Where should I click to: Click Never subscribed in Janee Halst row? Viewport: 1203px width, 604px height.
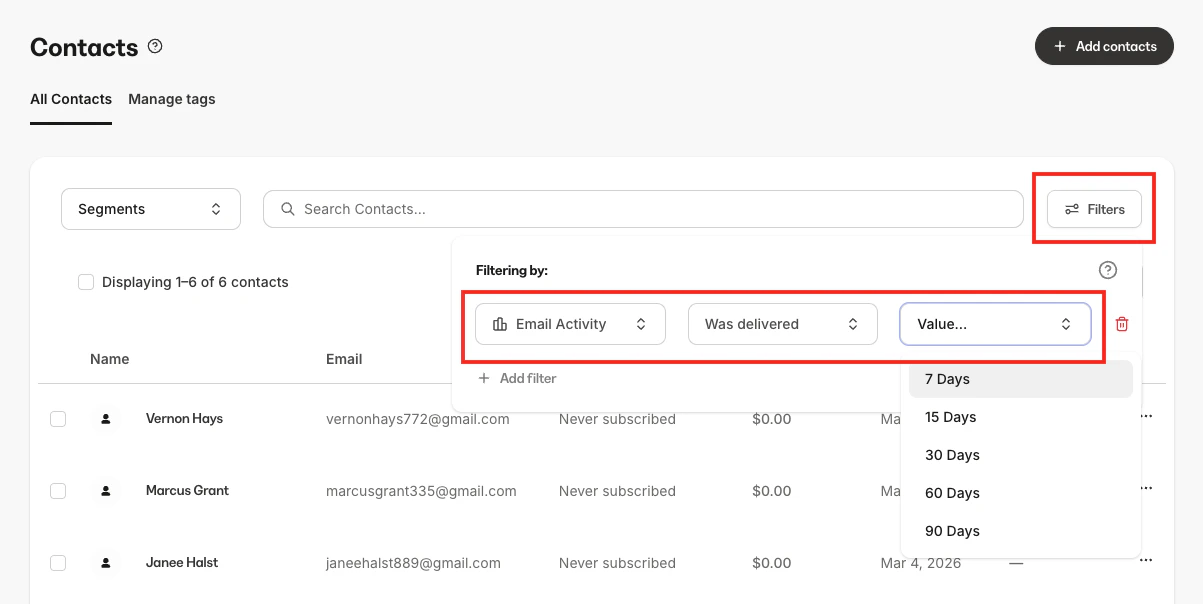coord(617,563)
